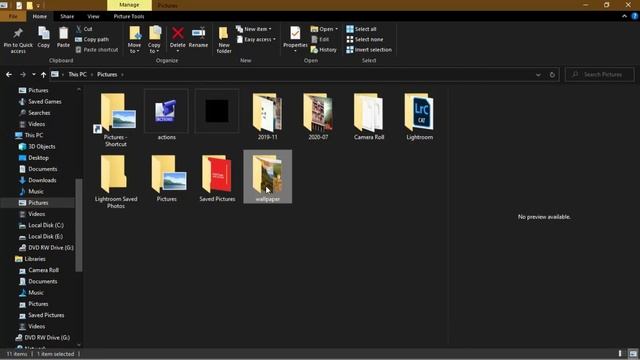Click the Manage contextual tab
The height and width of the screenshot is (360, 640).
129,5
